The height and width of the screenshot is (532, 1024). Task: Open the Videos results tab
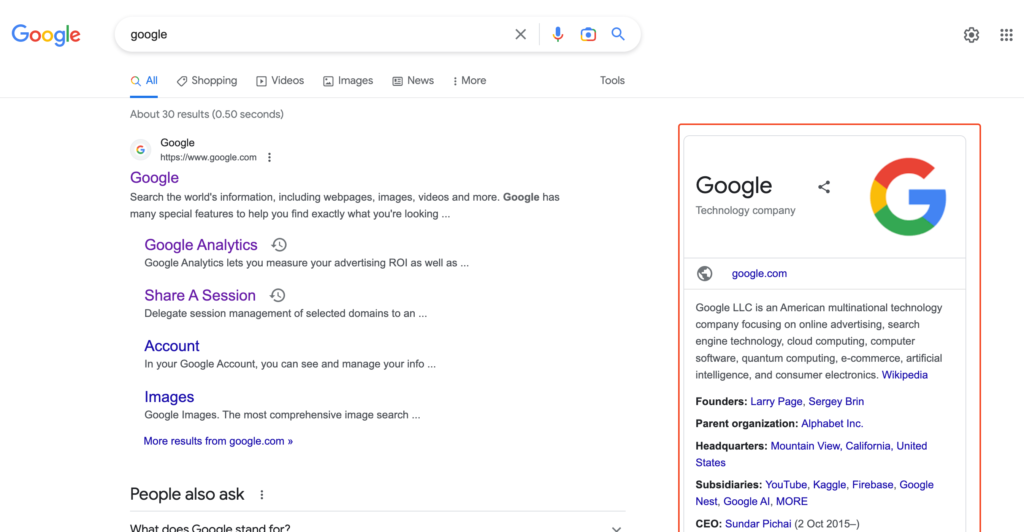280,80
